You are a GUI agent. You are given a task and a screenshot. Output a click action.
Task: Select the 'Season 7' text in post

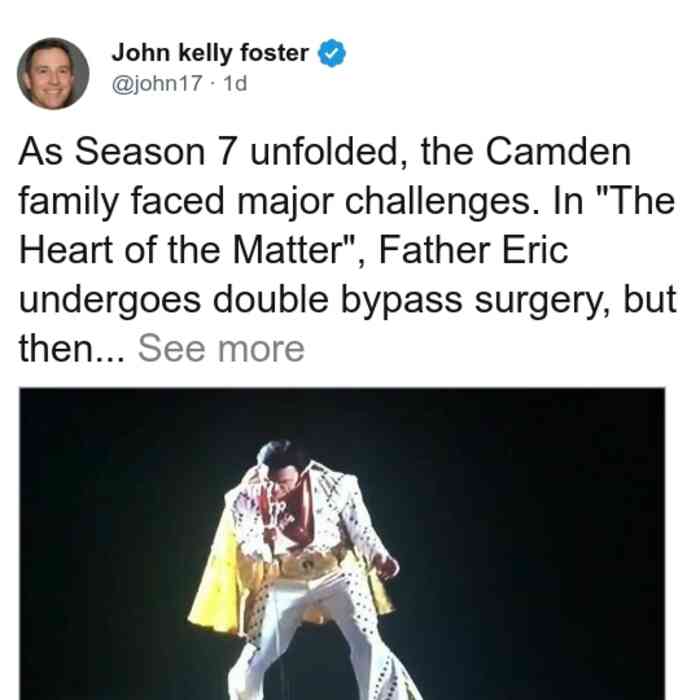[x=154, y=151]
